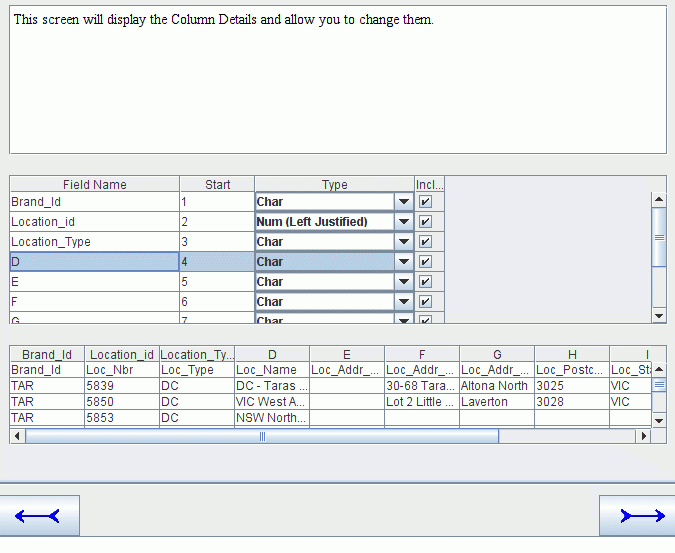Click the preview table's scroll down arrow
675x553 pixels.
(x=659, y=420)
